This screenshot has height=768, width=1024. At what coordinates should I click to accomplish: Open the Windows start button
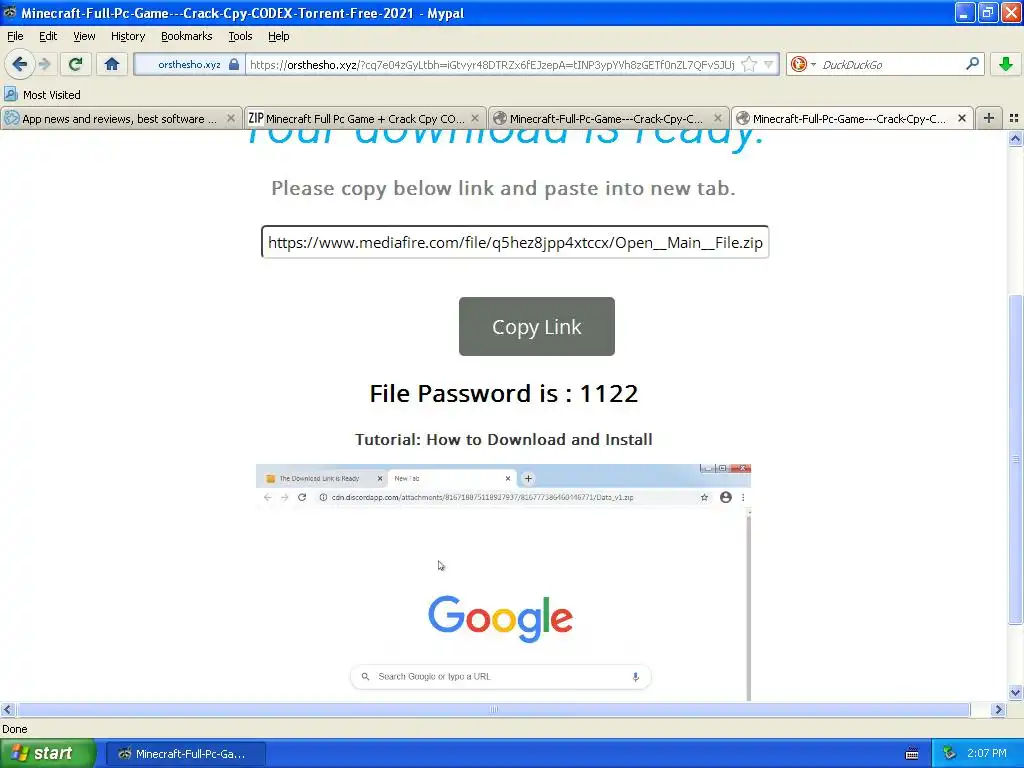(47, 754)
